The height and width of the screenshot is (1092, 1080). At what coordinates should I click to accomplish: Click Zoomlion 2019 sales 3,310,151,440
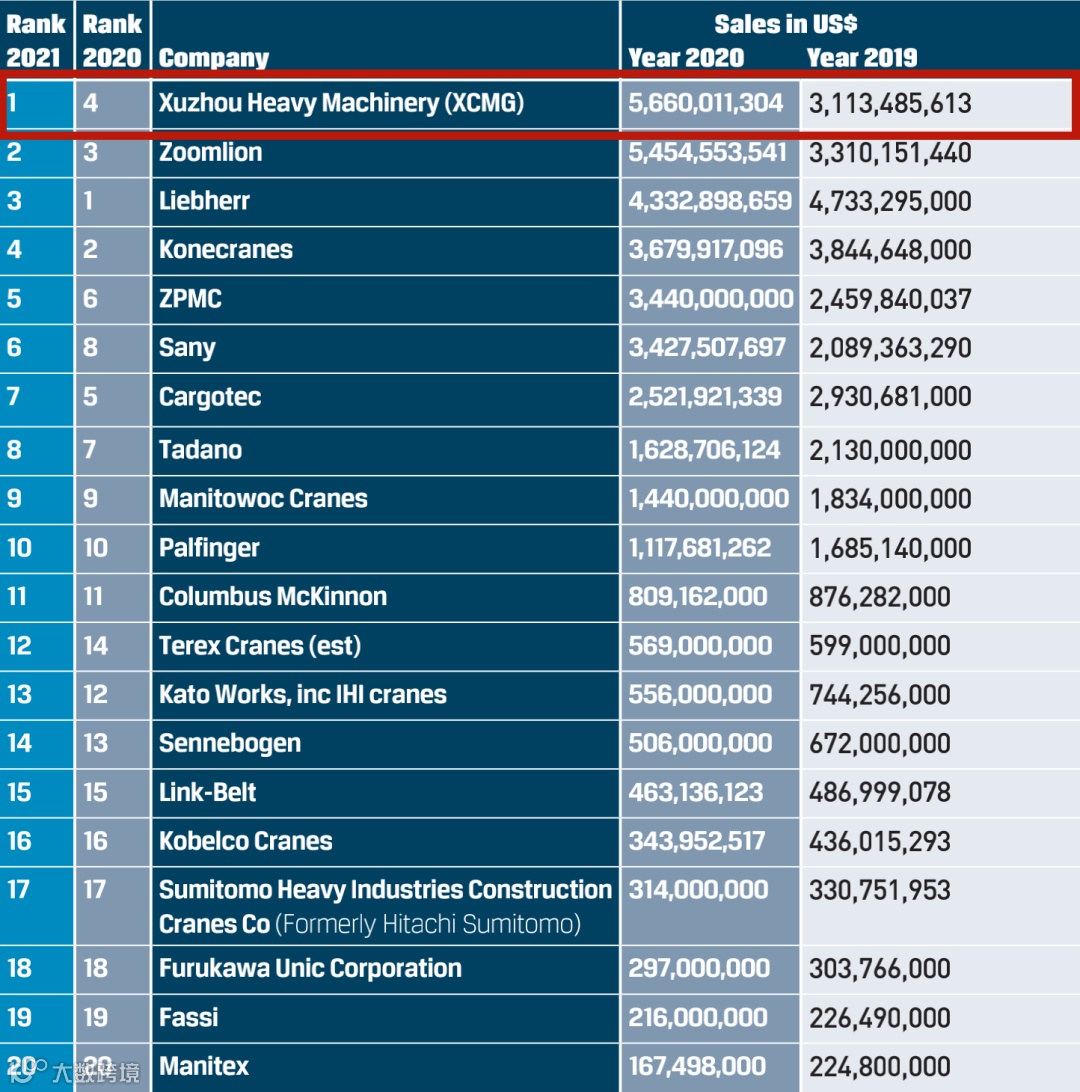(x=890, y=153)
